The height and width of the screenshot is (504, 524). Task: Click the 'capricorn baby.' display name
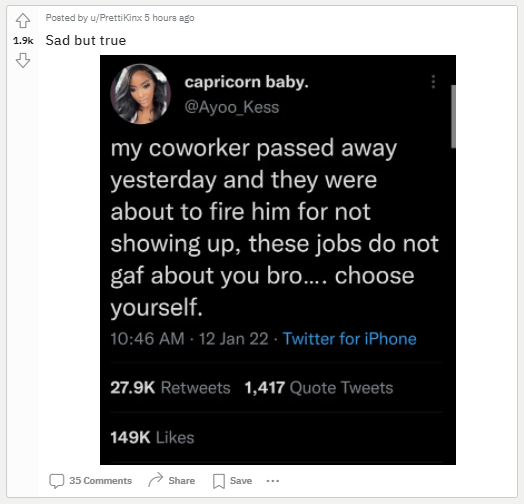(246, 82)
